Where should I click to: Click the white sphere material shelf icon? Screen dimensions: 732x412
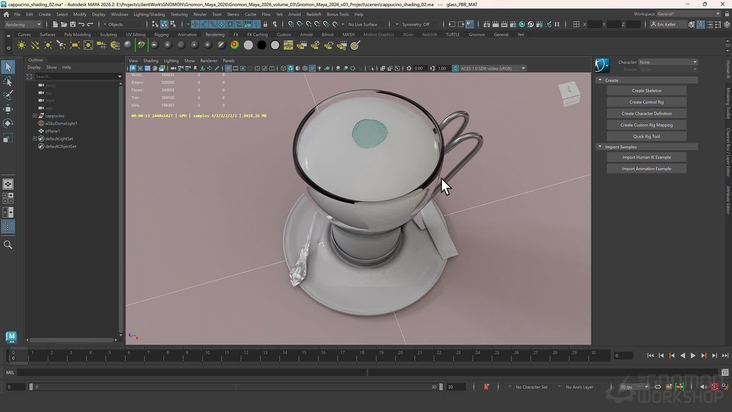point(249,44)
